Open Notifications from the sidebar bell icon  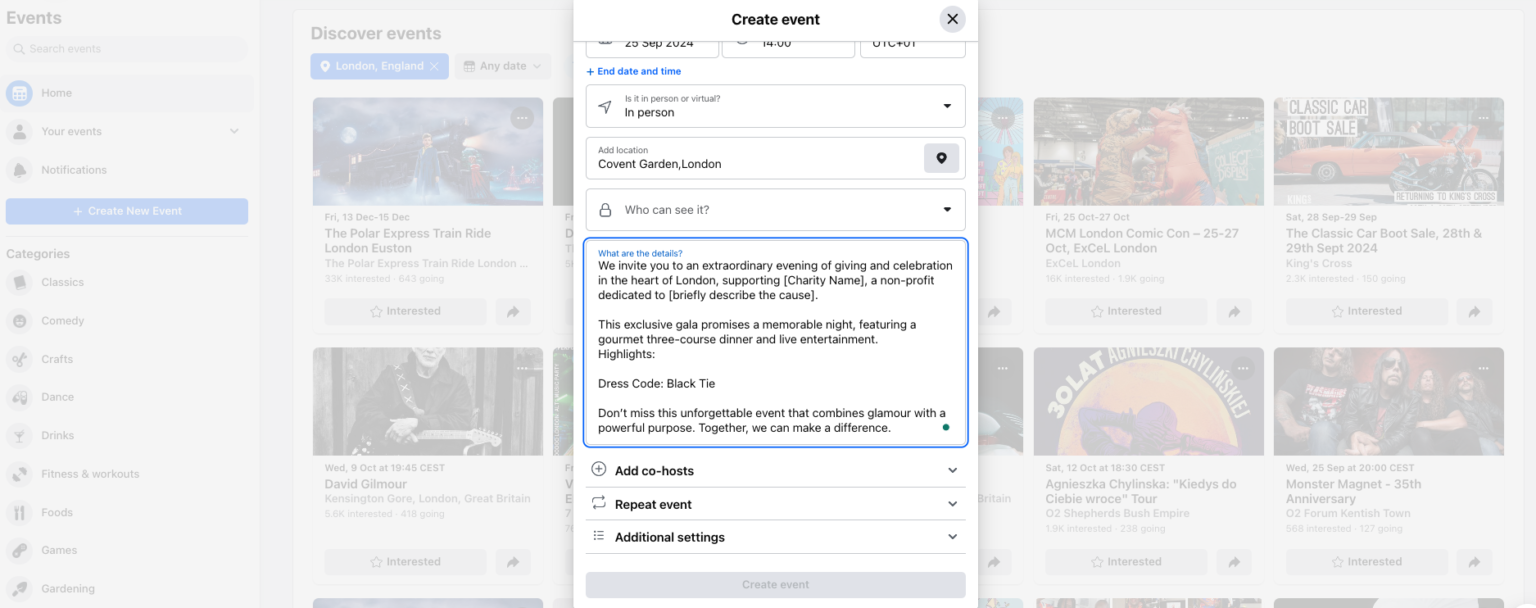(x=20, y=169)
